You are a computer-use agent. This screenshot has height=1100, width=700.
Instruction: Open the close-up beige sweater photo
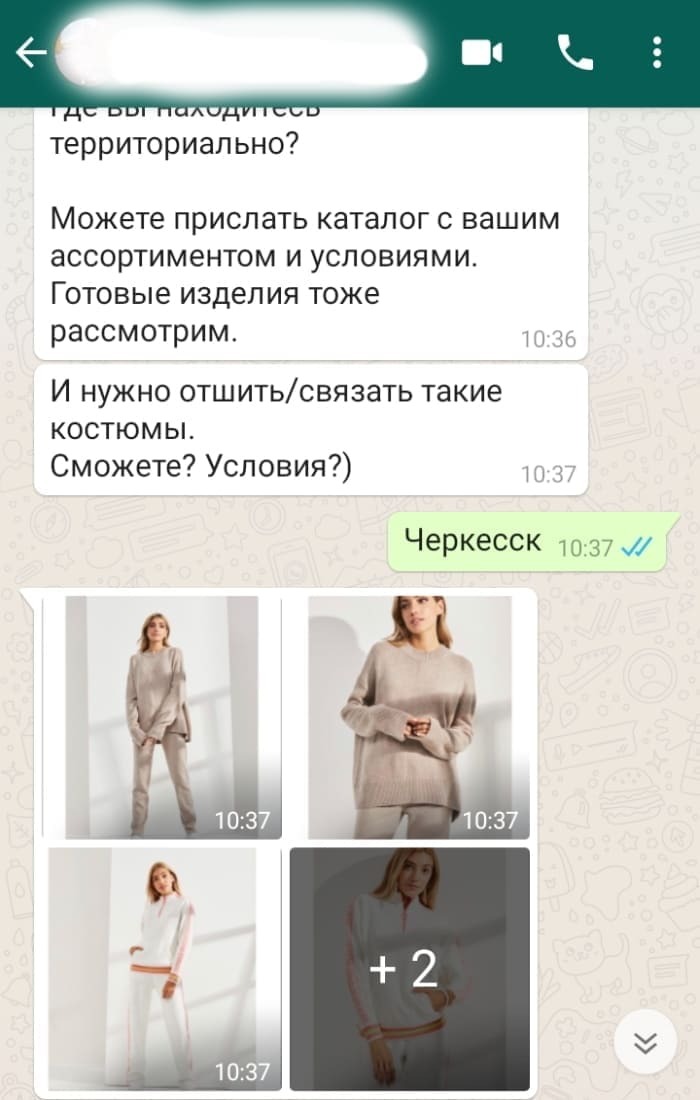click(x=410, y=717)
